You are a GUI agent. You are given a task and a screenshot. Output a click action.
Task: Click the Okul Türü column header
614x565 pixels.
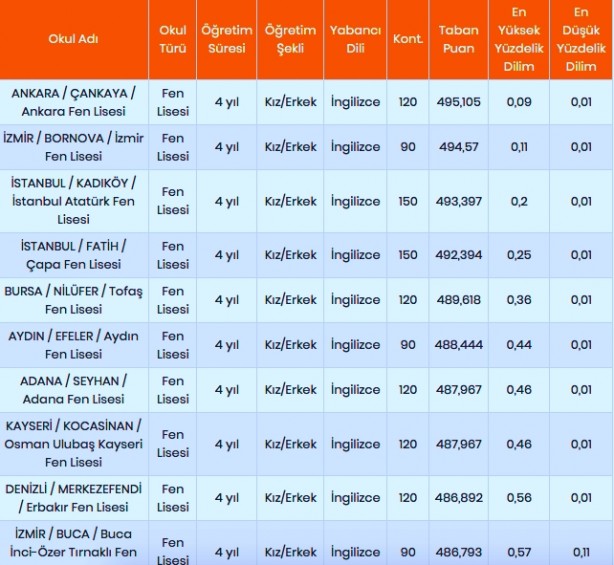172,39
